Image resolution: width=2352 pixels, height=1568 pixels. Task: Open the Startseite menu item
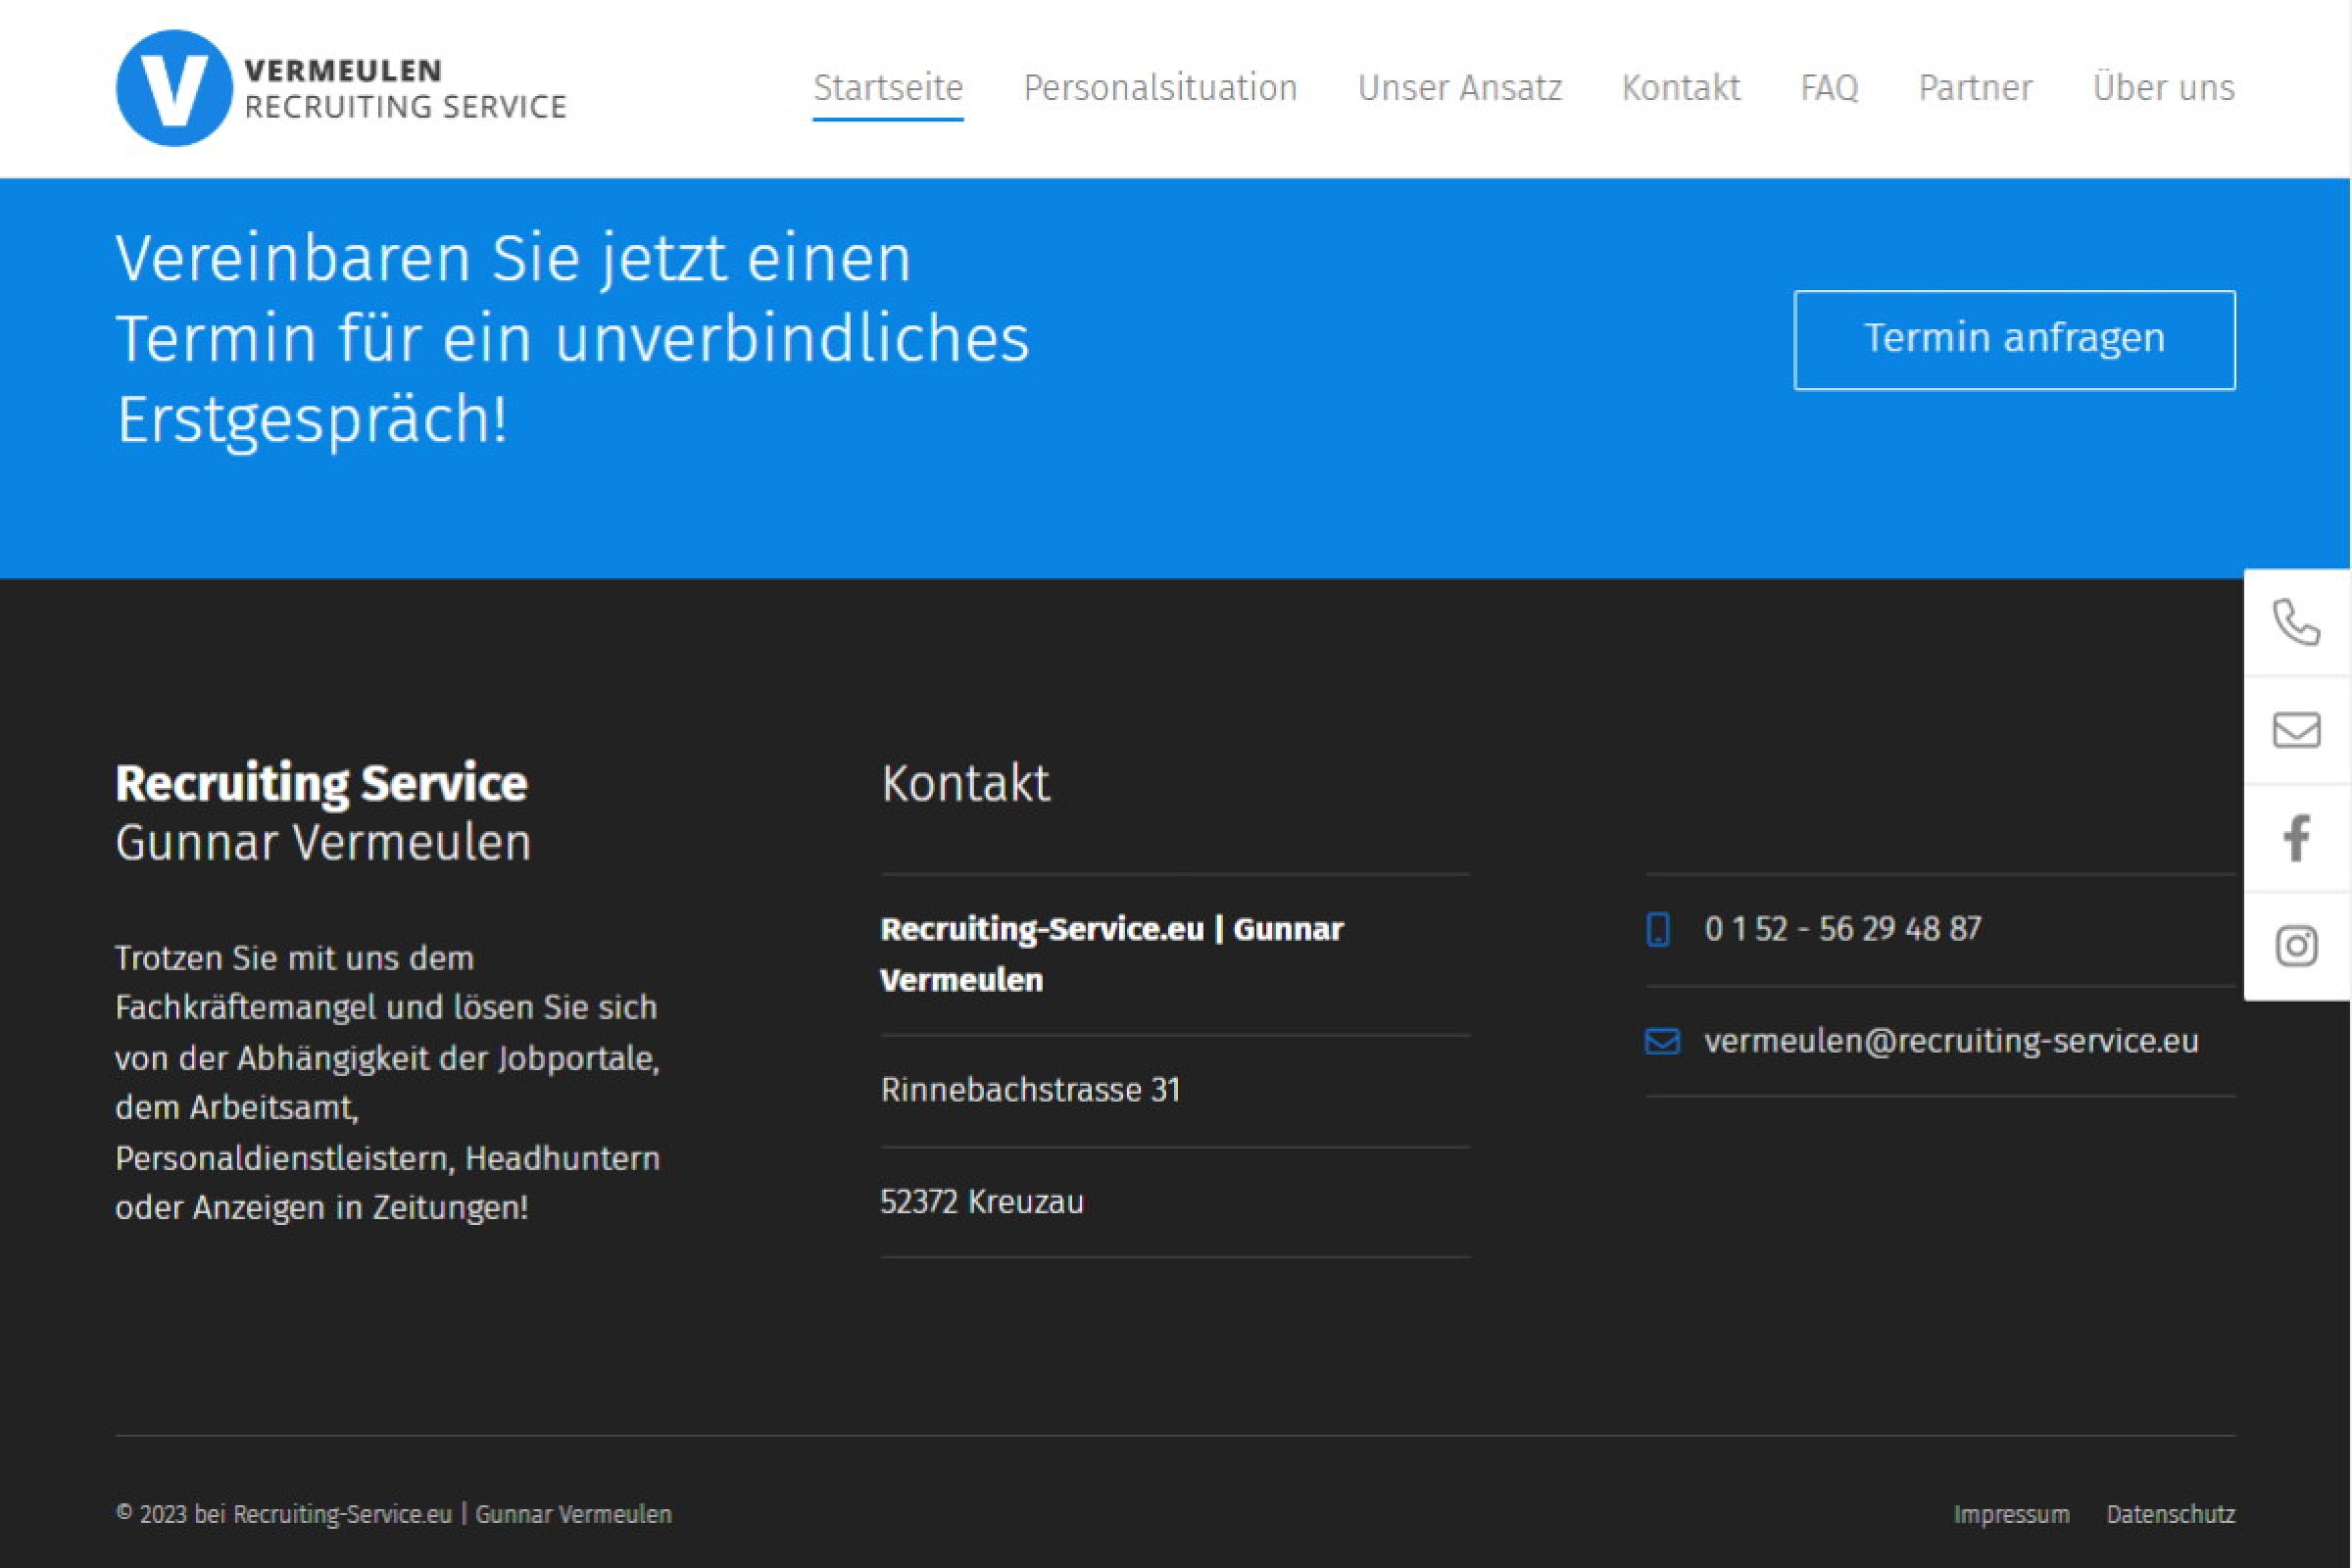click(x=887, y=88)
